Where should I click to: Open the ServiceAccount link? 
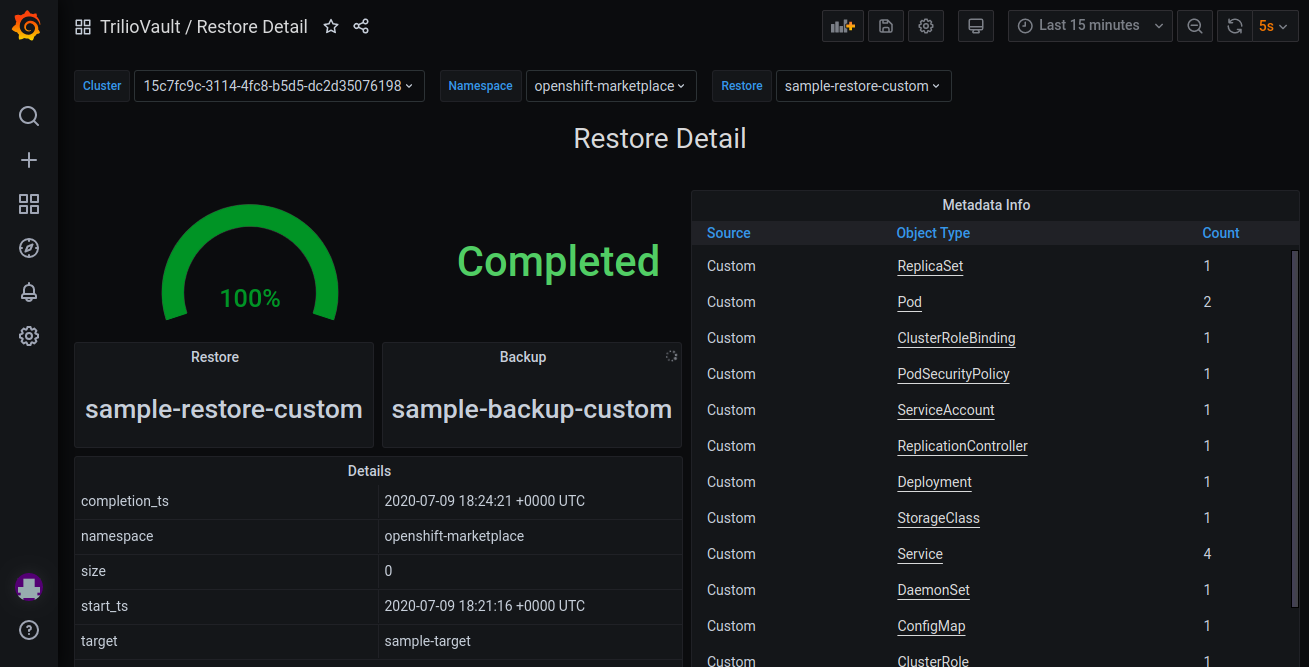(x=946, y=410)
